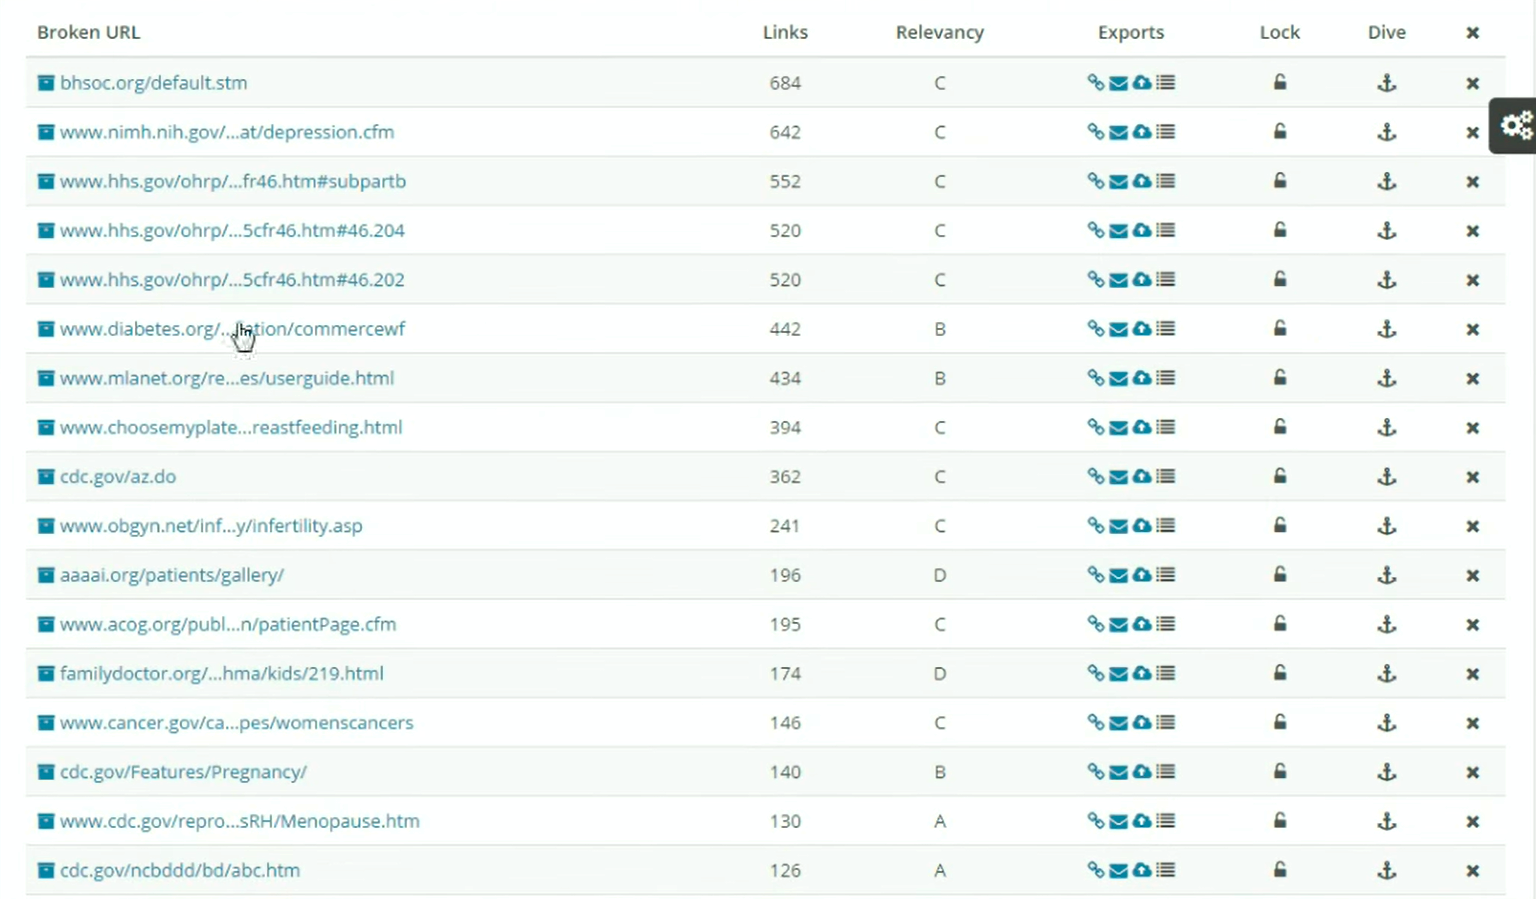The image size is (1536, 899).
Task: Open the www.cancer.gov womenscancers broken URL
Action: pos(236,723)
